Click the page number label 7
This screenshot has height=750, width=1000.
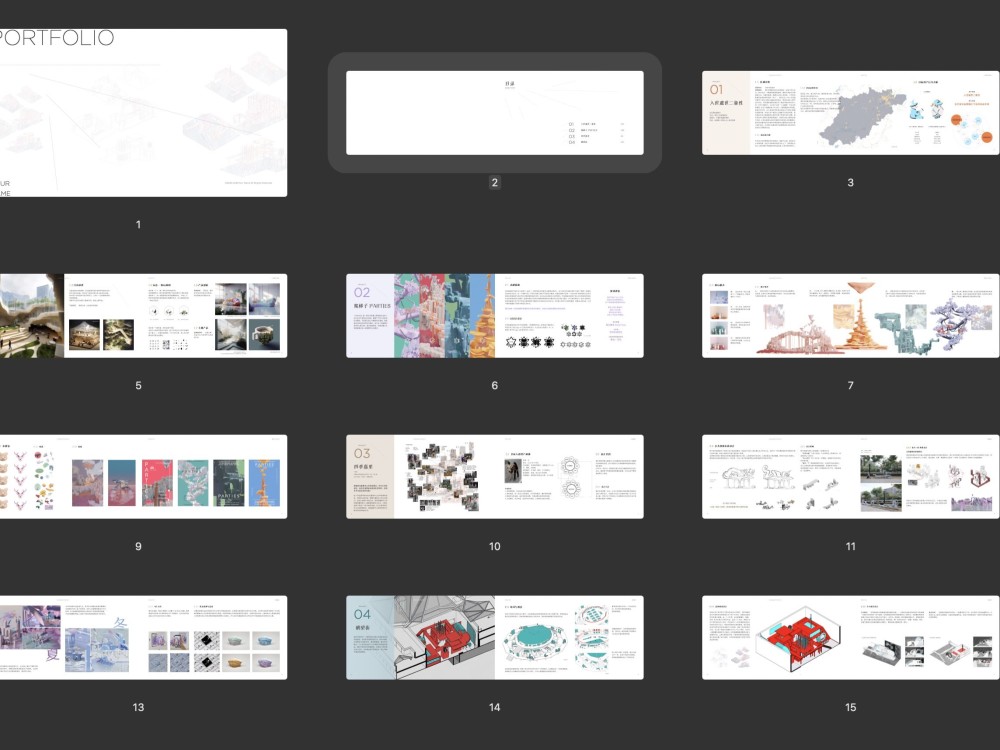[850, 385]
